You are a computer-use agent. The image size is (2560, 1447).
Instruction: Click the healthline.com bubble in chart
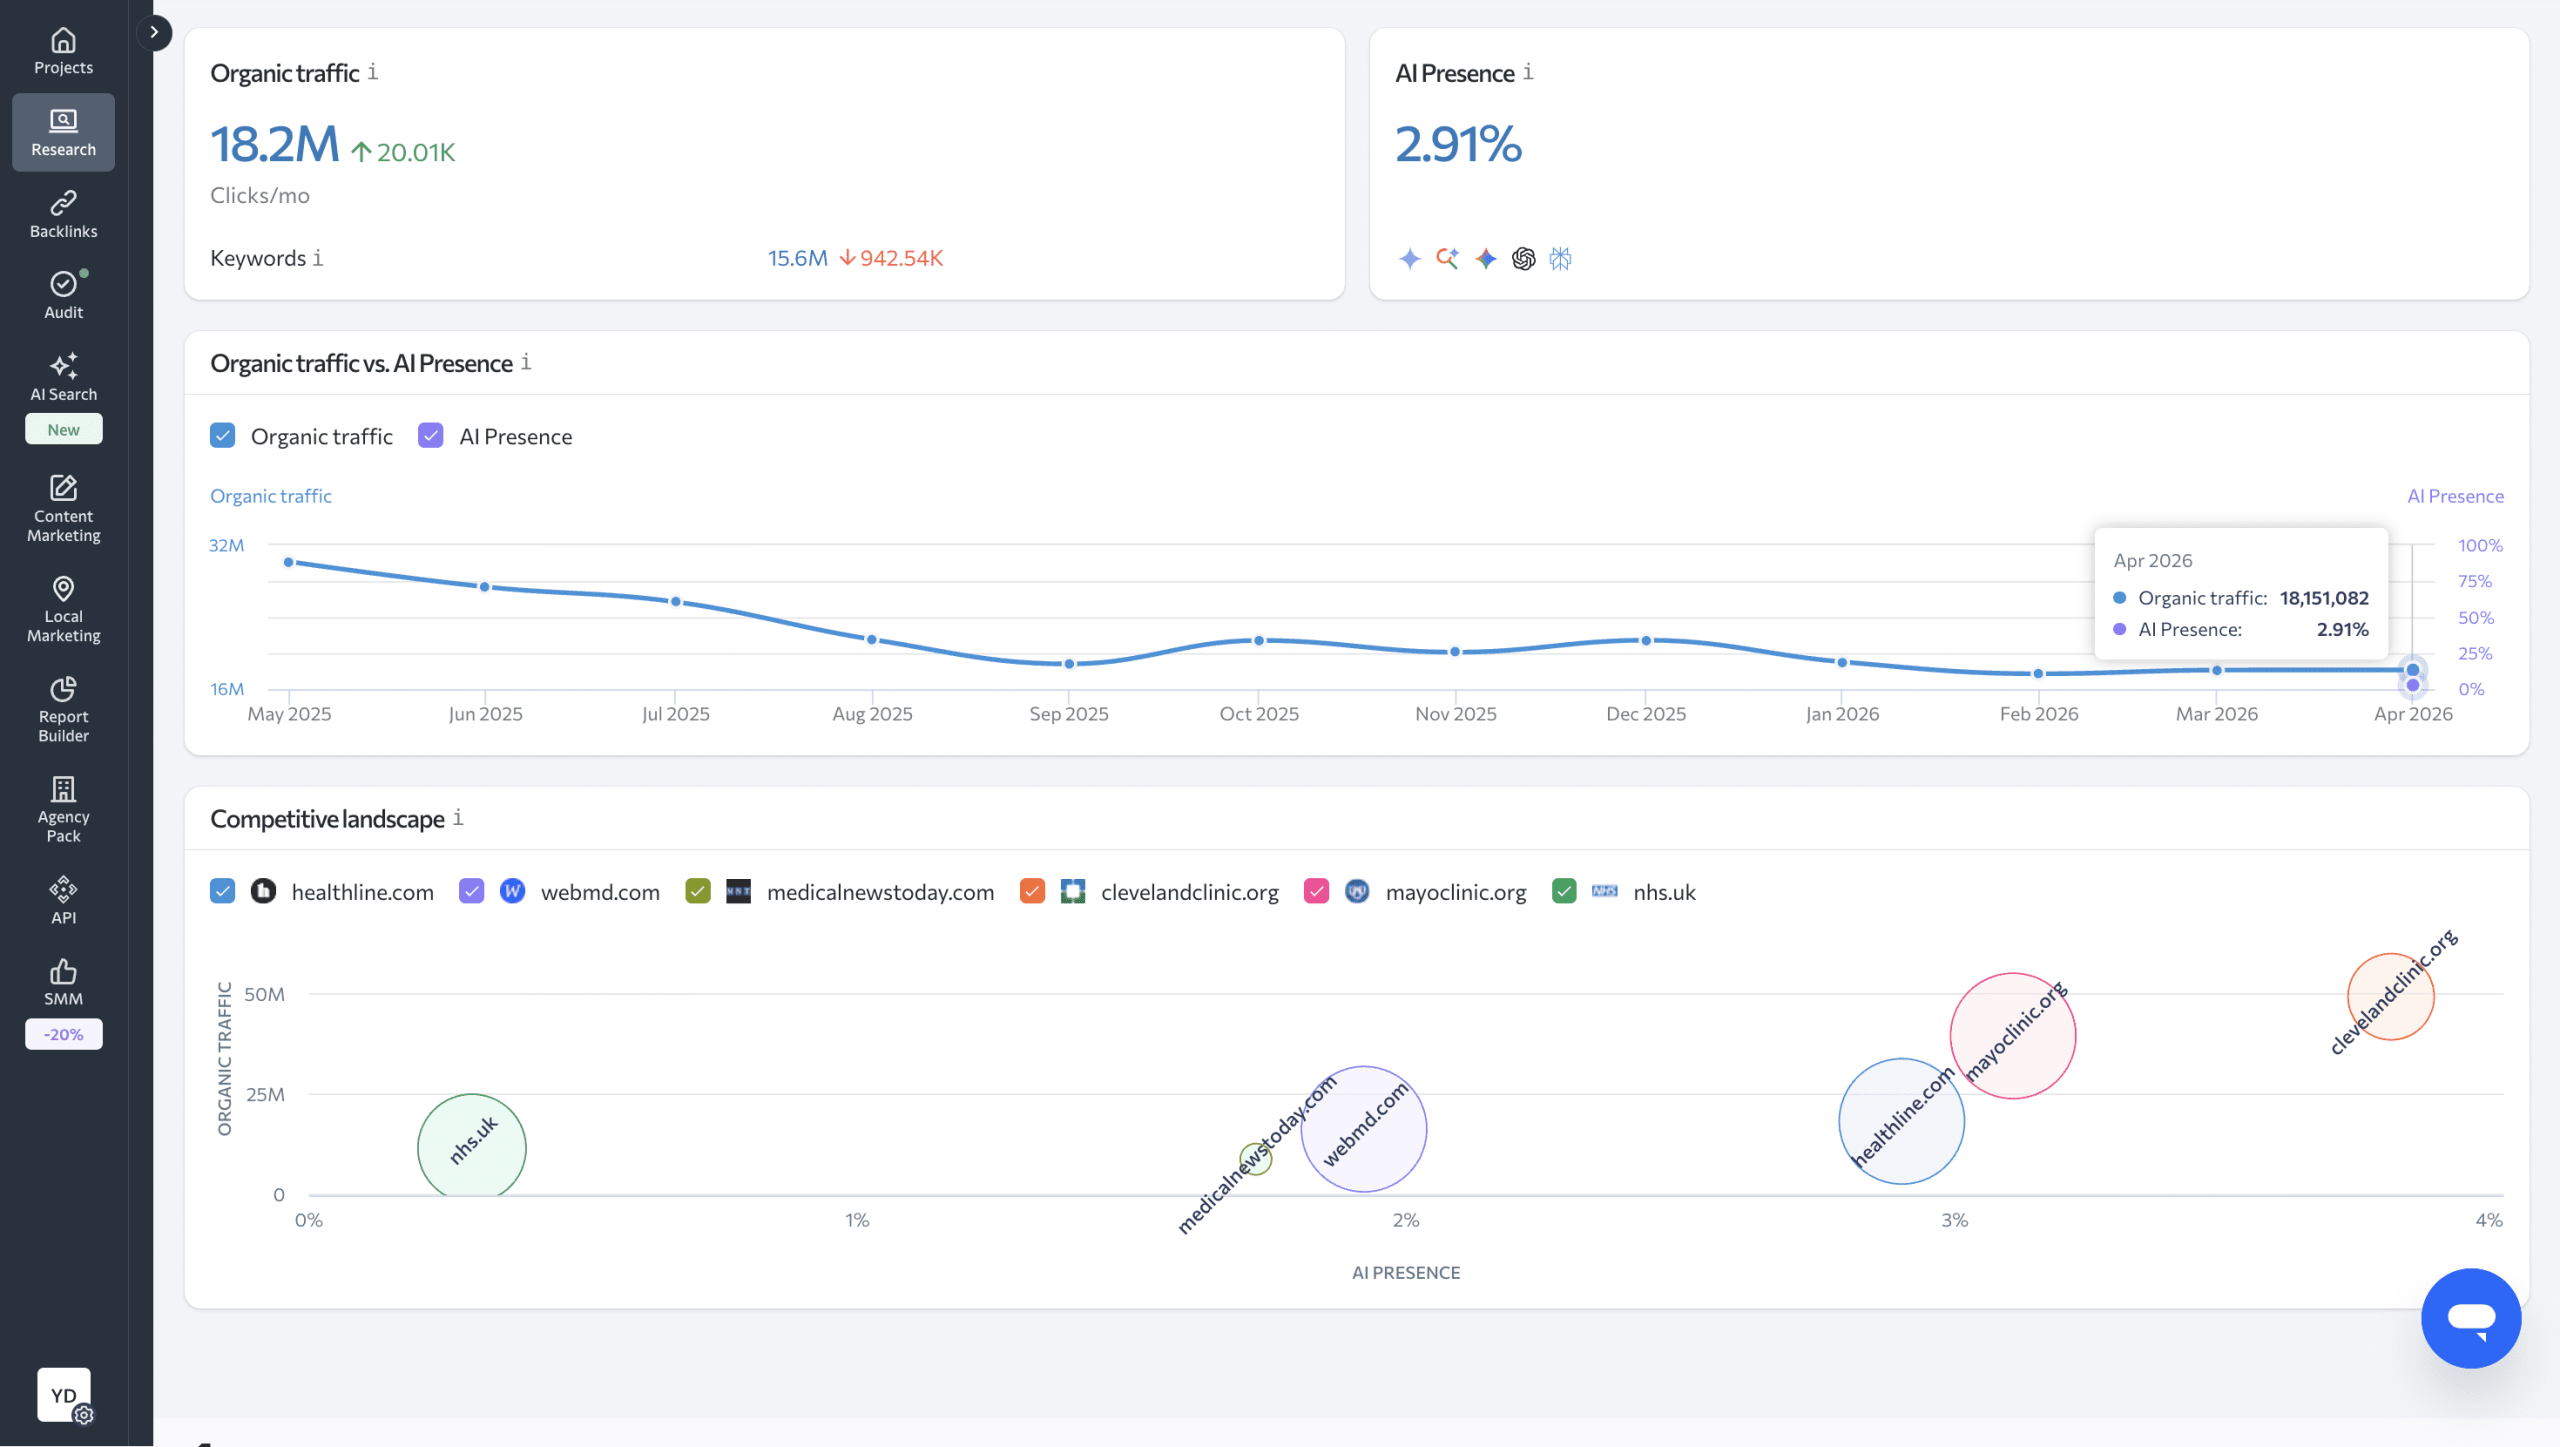[x=1901, y=1121]
